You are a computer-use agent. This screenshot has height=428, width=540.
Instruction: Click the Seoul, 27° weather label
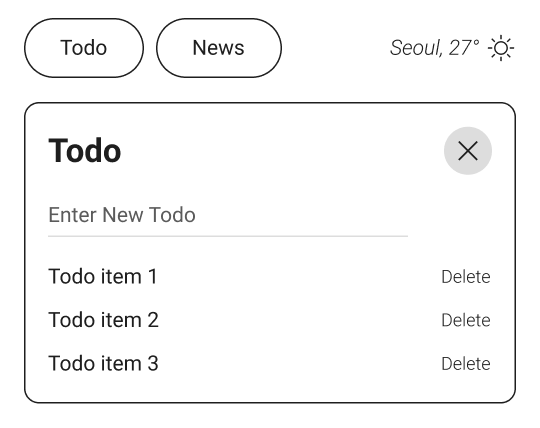pos(434,48)
